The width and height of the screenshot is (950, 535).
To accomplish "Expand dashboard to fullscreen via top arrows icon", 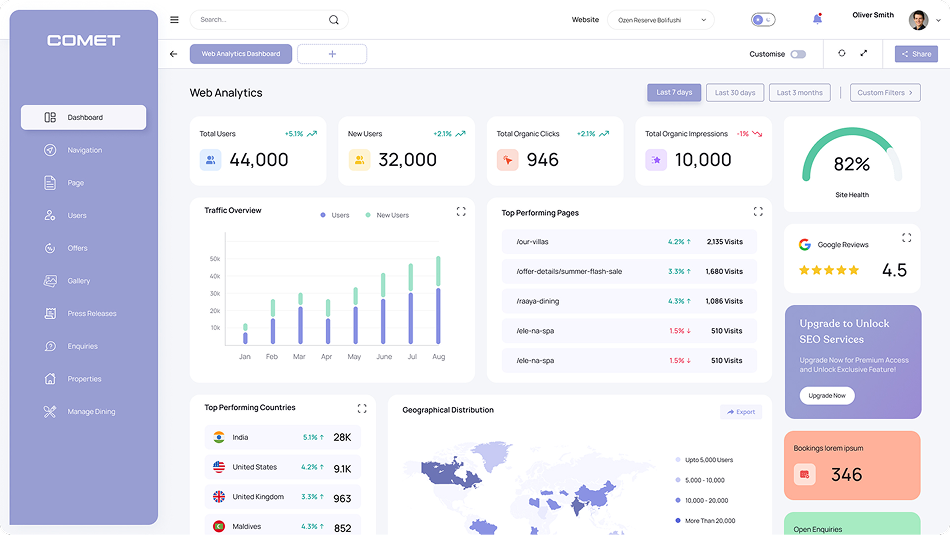I will click(x=864, y=54).
